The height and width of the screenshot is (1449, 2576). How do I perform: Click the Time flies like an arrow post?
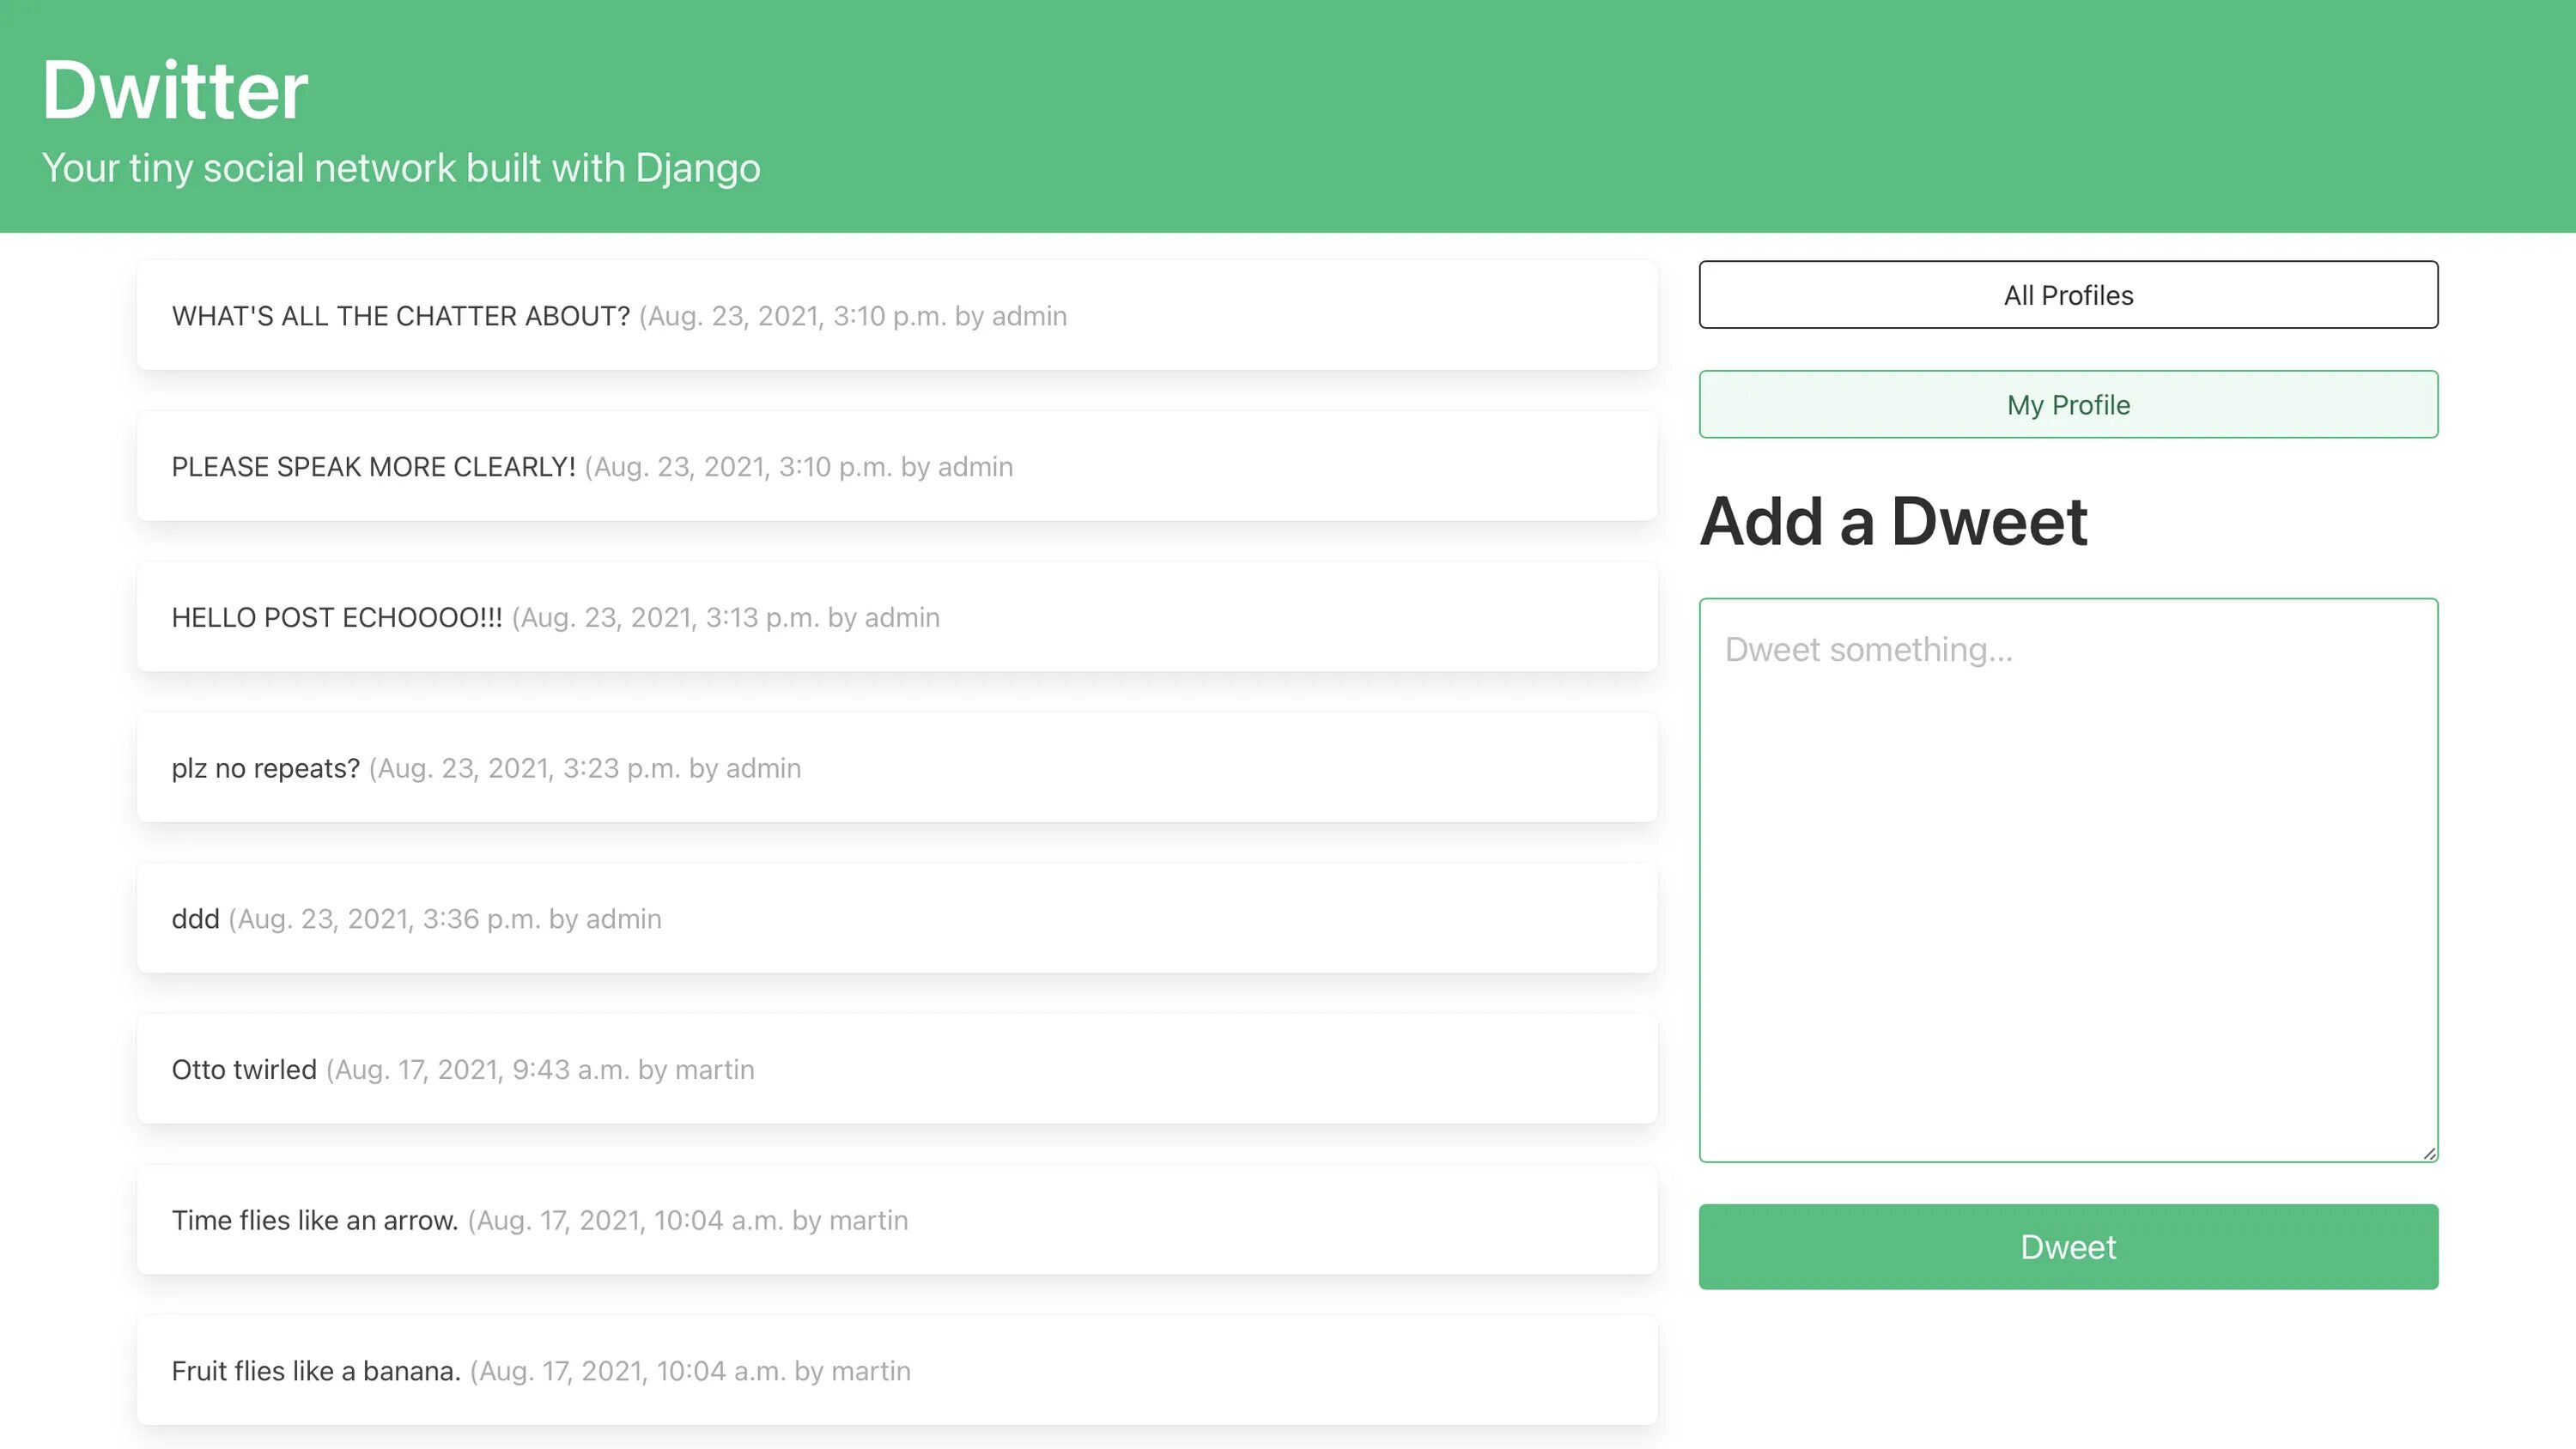897,1219
